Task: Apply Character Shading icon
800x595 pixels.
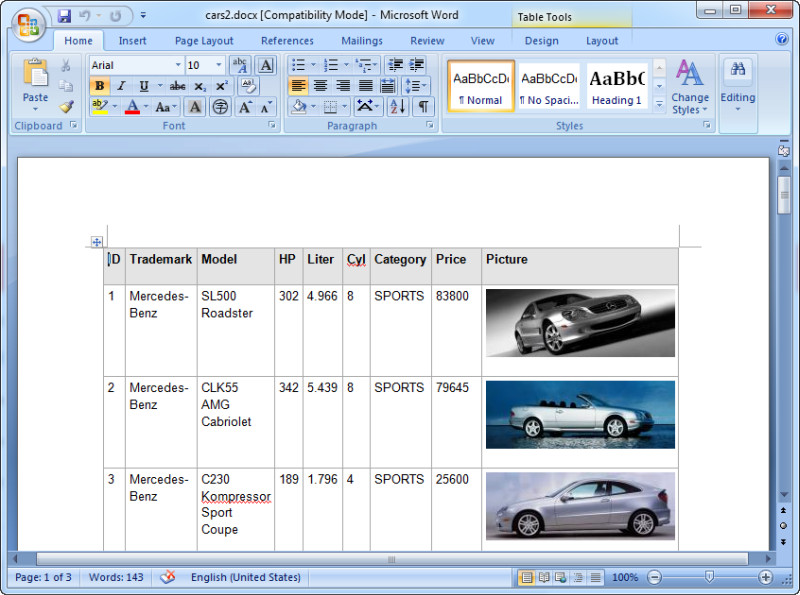Action: [x=195, y=107]
